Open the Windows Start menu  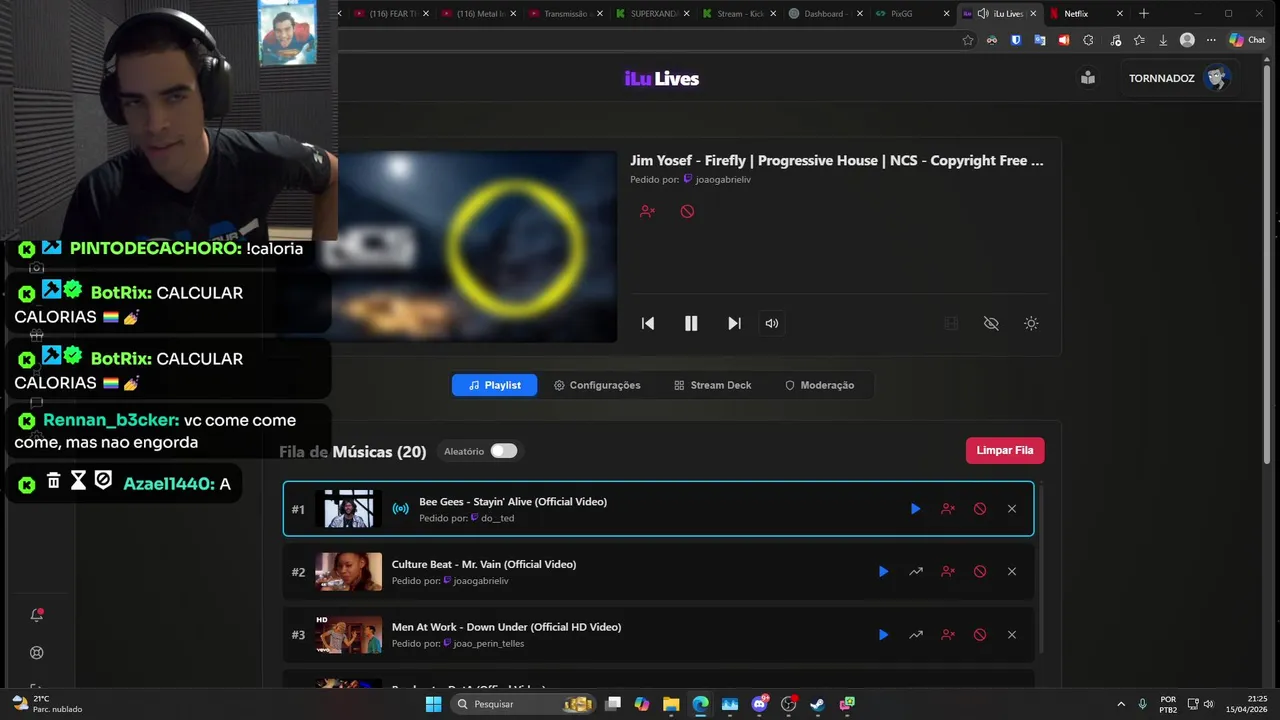(x=433, y=704)
